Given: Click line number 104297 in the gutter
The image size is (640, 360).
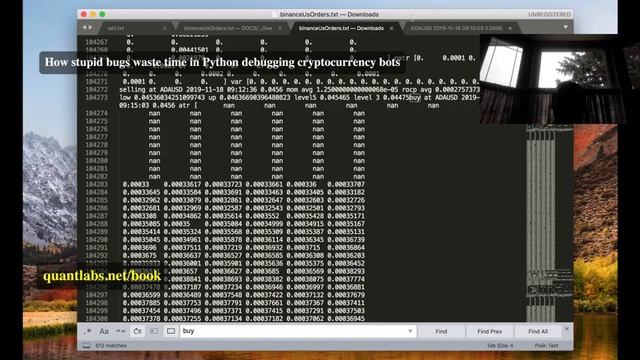Looking at the screenshot, I should tap(97, 295).
